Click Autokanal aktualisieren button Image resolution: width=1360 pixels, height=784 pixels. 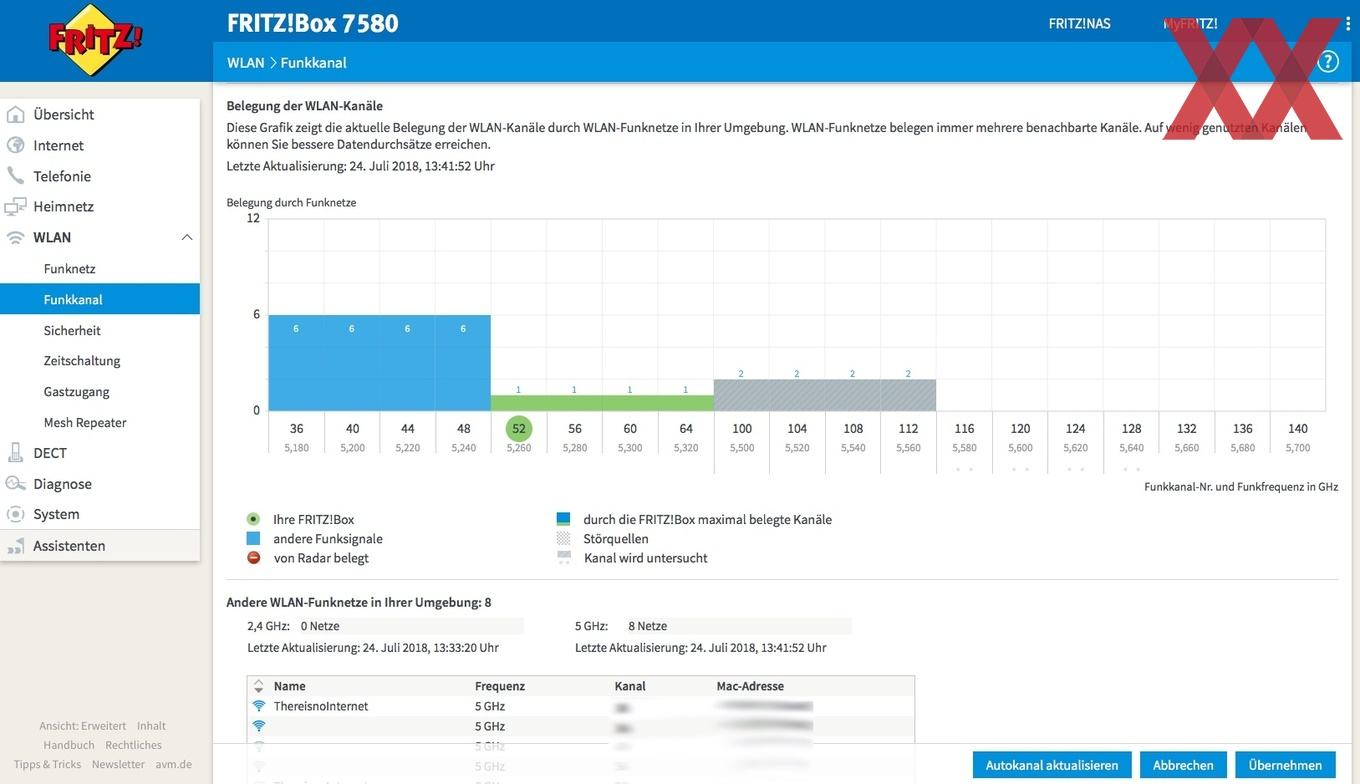(1052, 765)
